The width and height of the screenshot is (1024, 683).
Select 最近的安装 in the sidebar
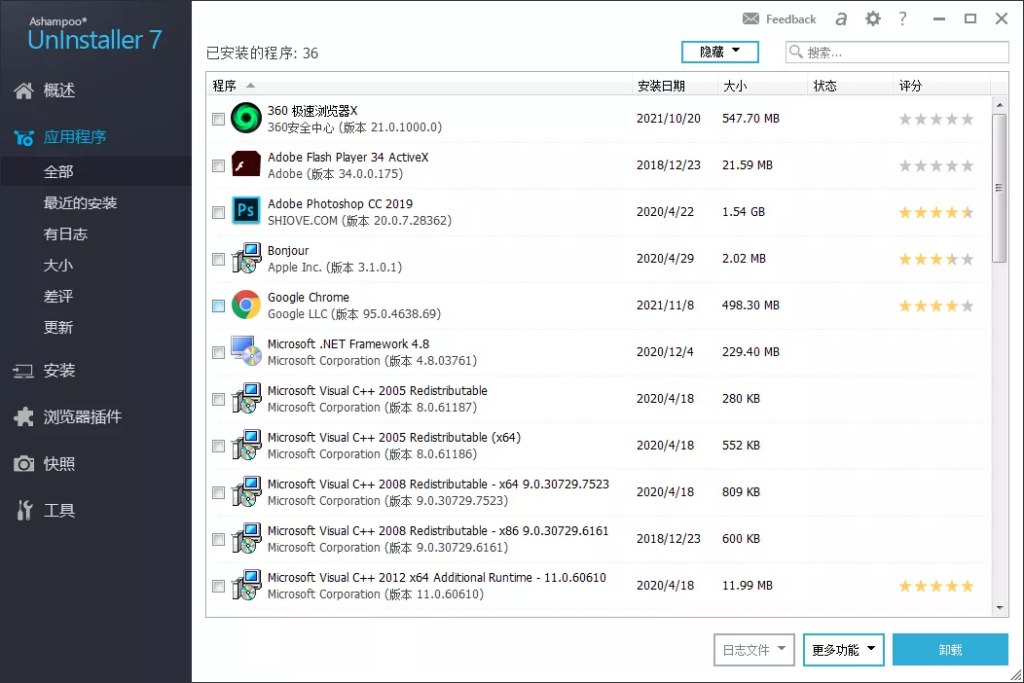pos(80,203)
